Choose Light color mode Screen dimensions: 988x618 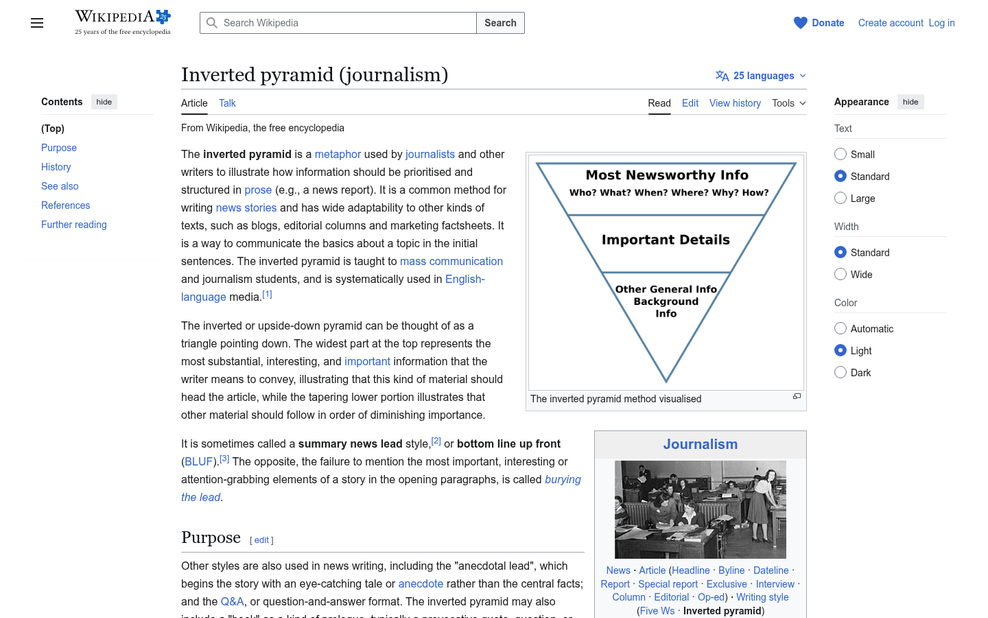click(840, 351)
